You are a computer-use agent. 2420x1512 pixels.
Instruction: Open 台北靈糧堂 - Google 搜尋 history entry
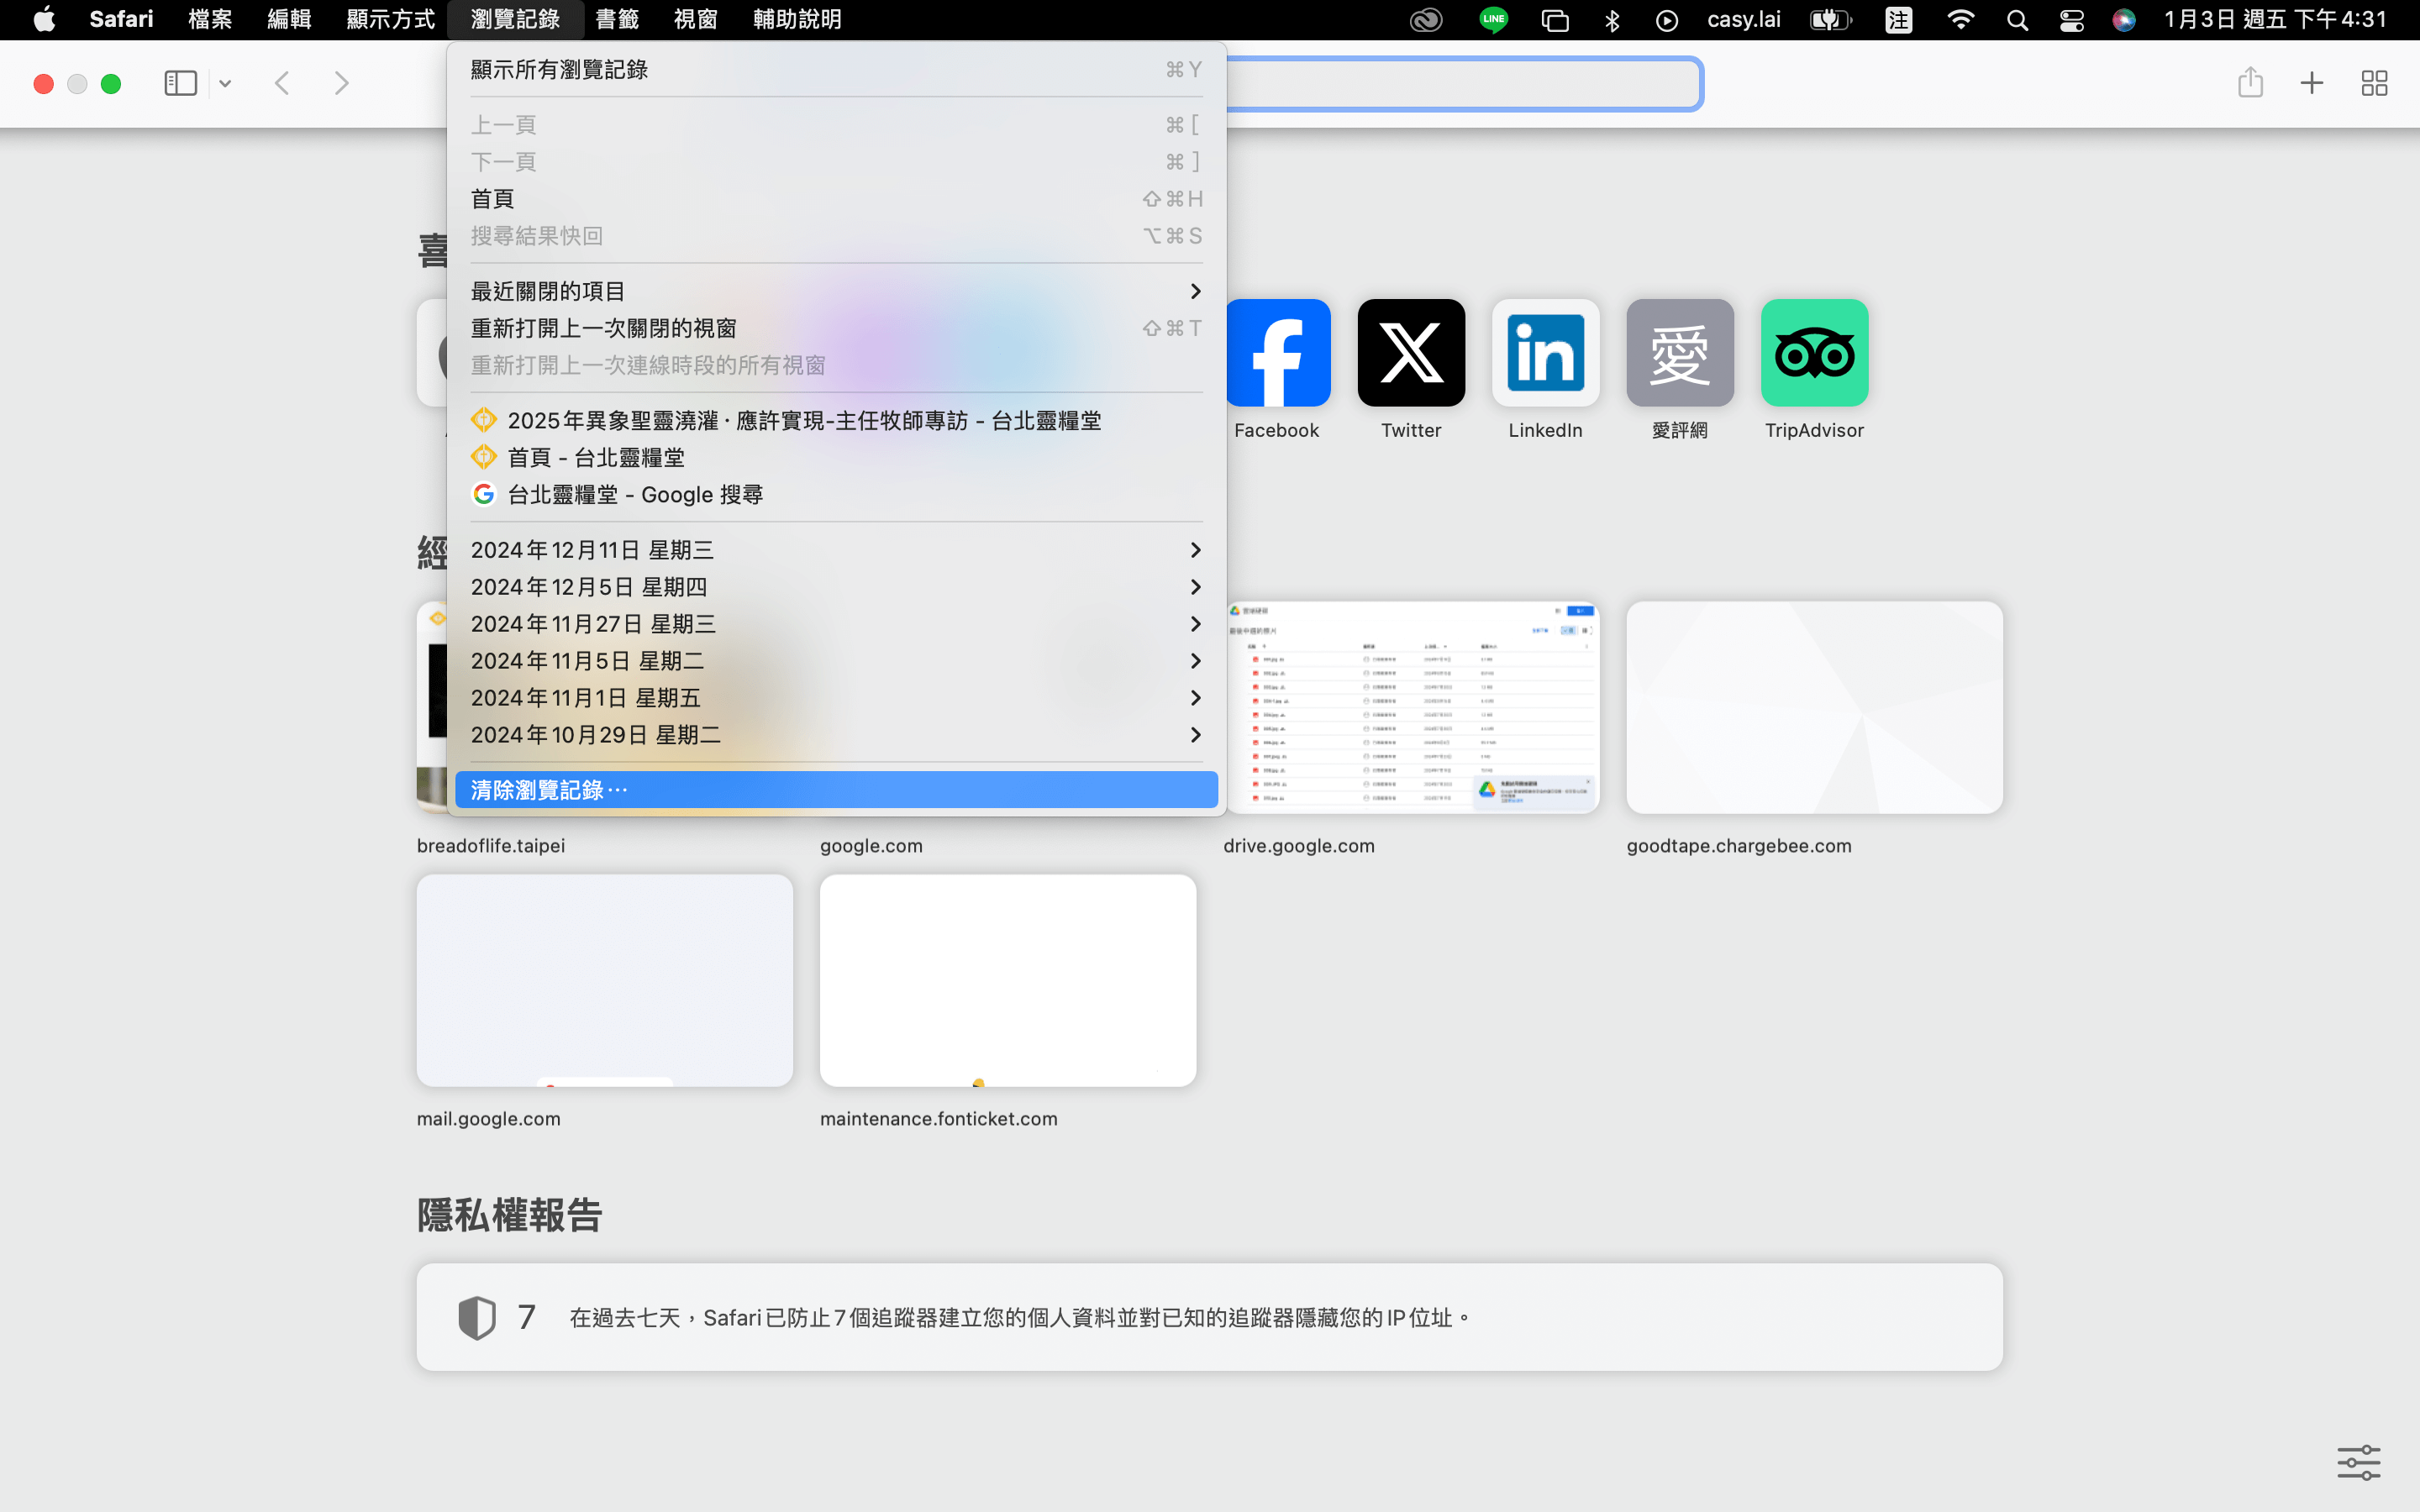(x=836, y=495)
